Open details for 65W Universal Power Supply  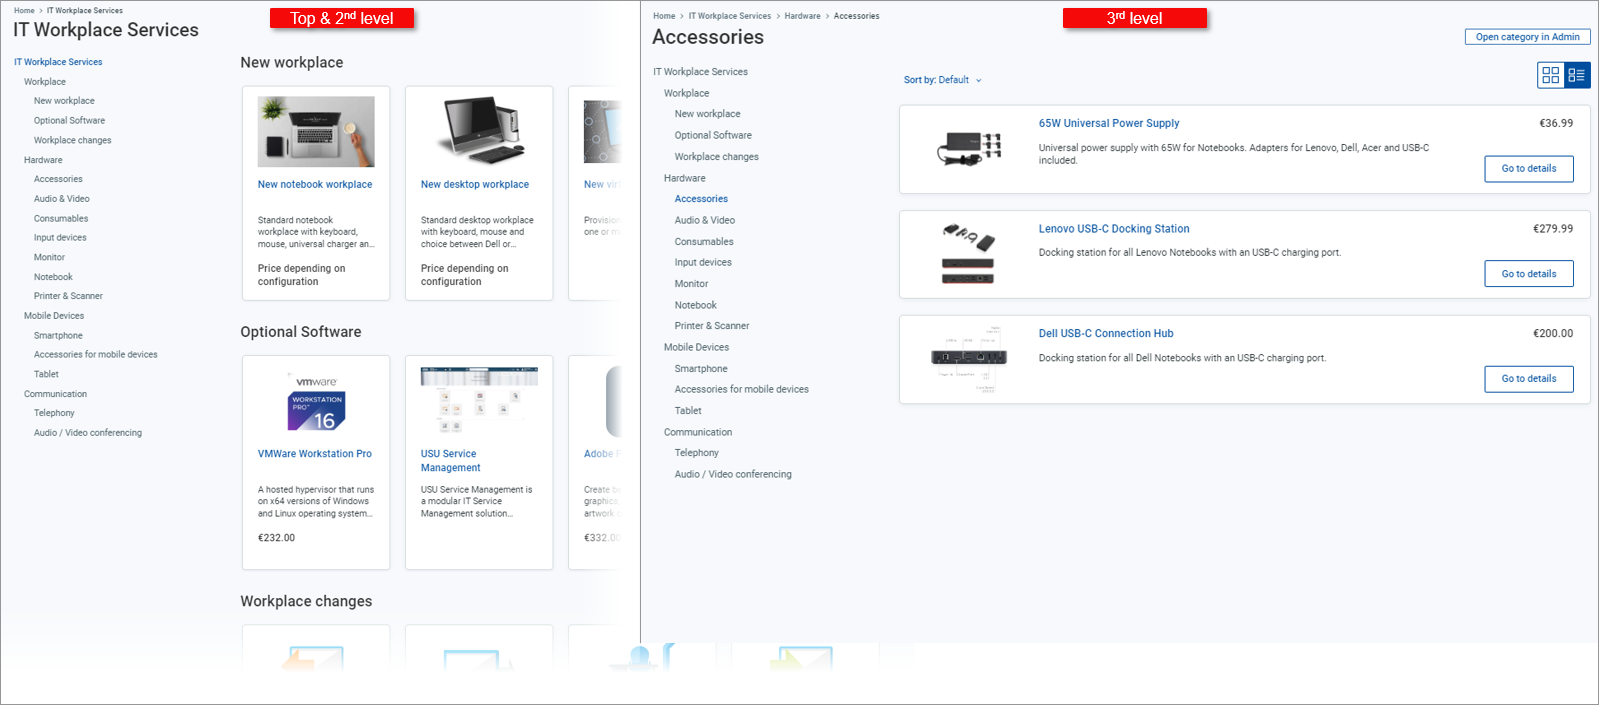pyautogui.click(x=1528, y=169)
